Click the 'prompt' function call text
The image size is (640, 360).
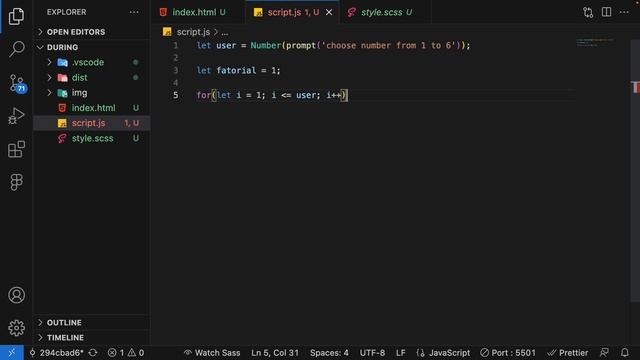(301, 45)
